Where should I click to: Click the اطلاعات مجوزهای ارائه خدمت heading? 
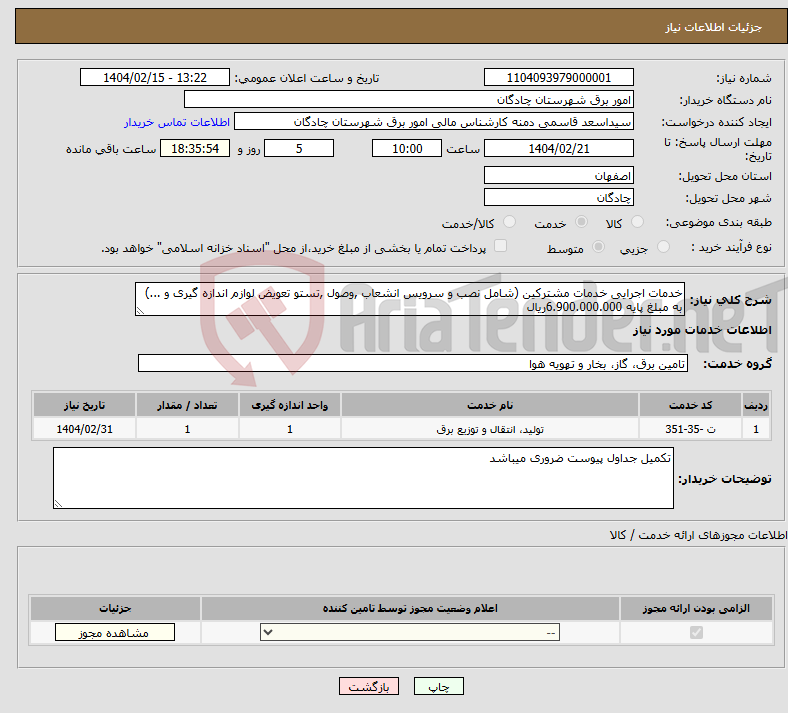coord(699,535)
